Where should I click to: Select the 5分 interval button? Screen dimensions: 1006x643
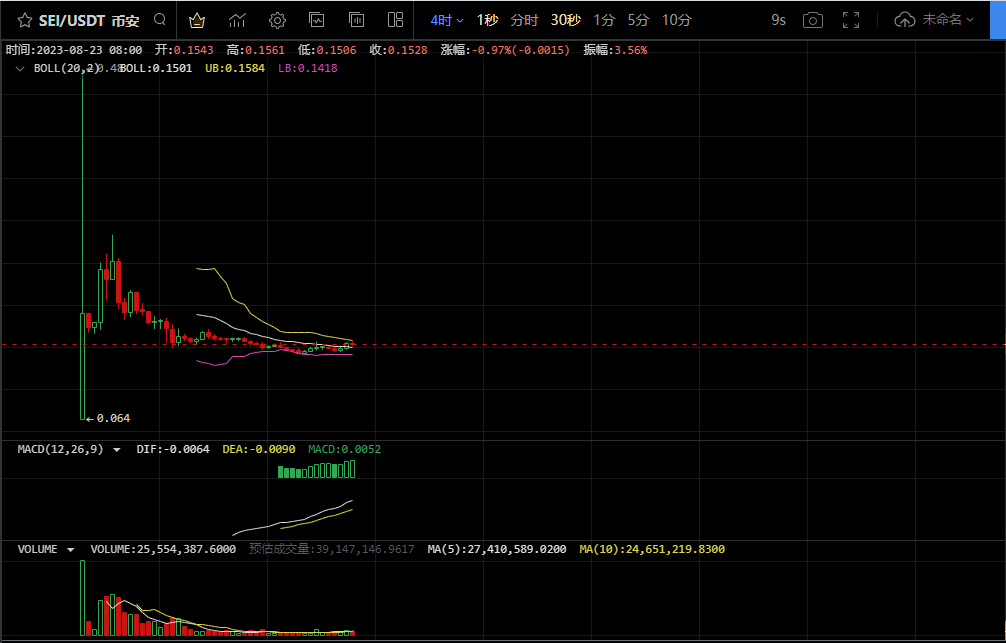tap(638, 21)
